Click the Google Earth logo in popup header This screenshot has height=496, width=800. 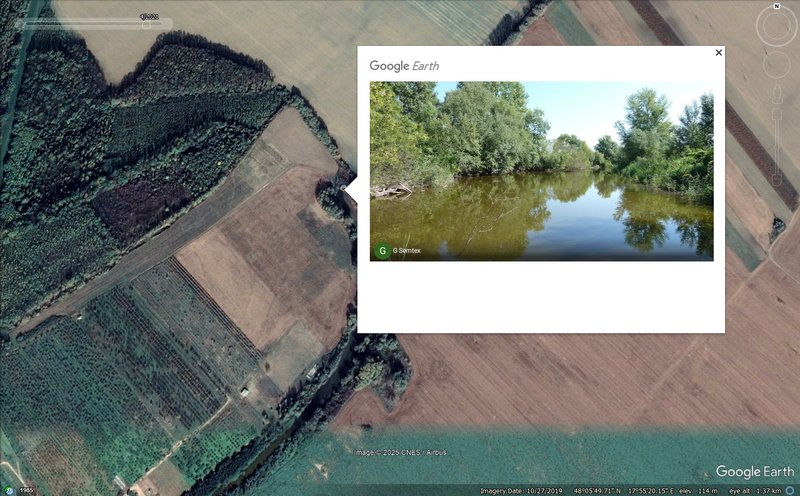(404, 66)
